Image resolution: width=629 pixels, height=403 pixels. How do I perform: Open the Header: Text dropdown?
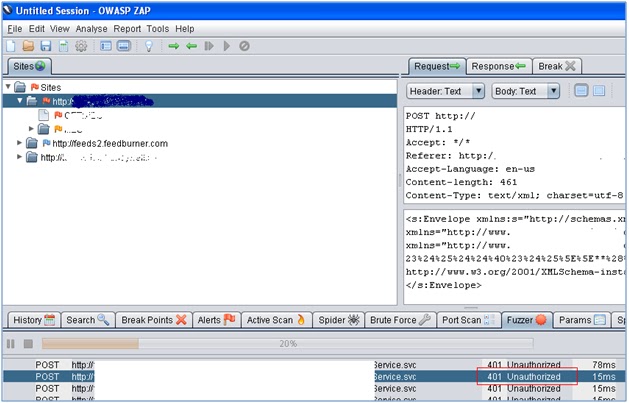(445, 91)
